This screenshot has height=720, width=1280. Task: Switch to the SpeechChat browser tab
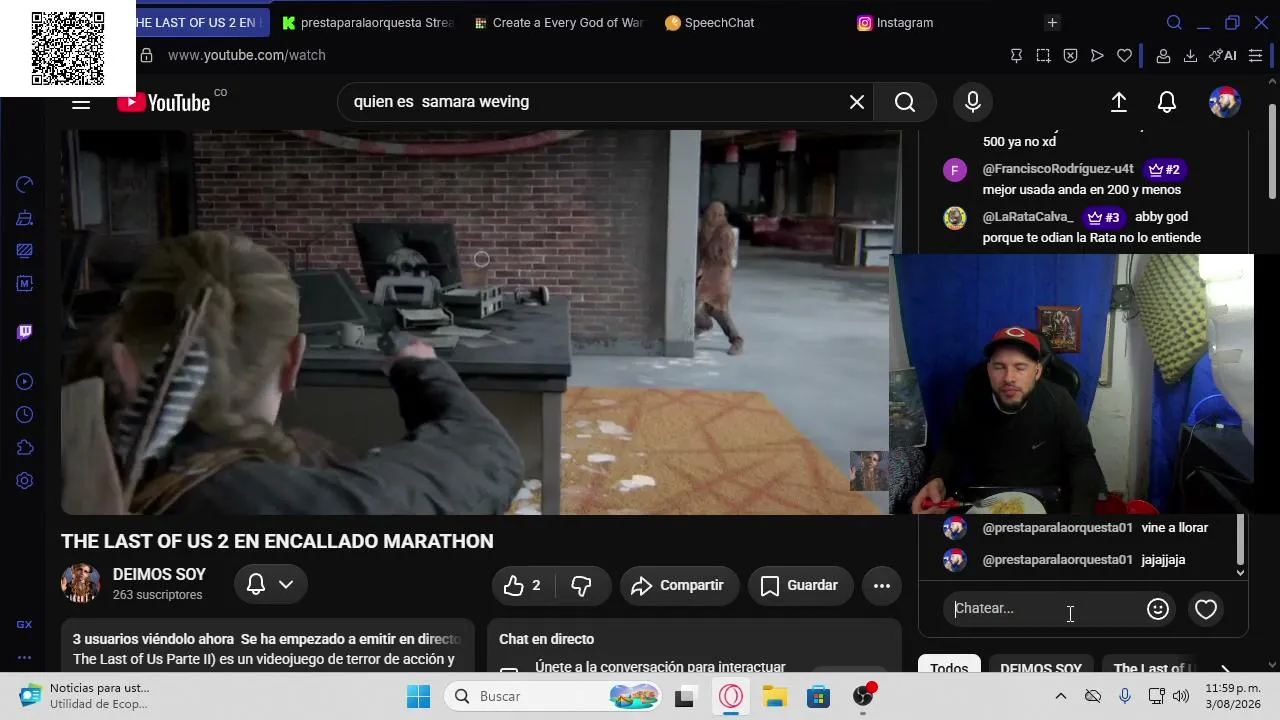tap(719, 23)
